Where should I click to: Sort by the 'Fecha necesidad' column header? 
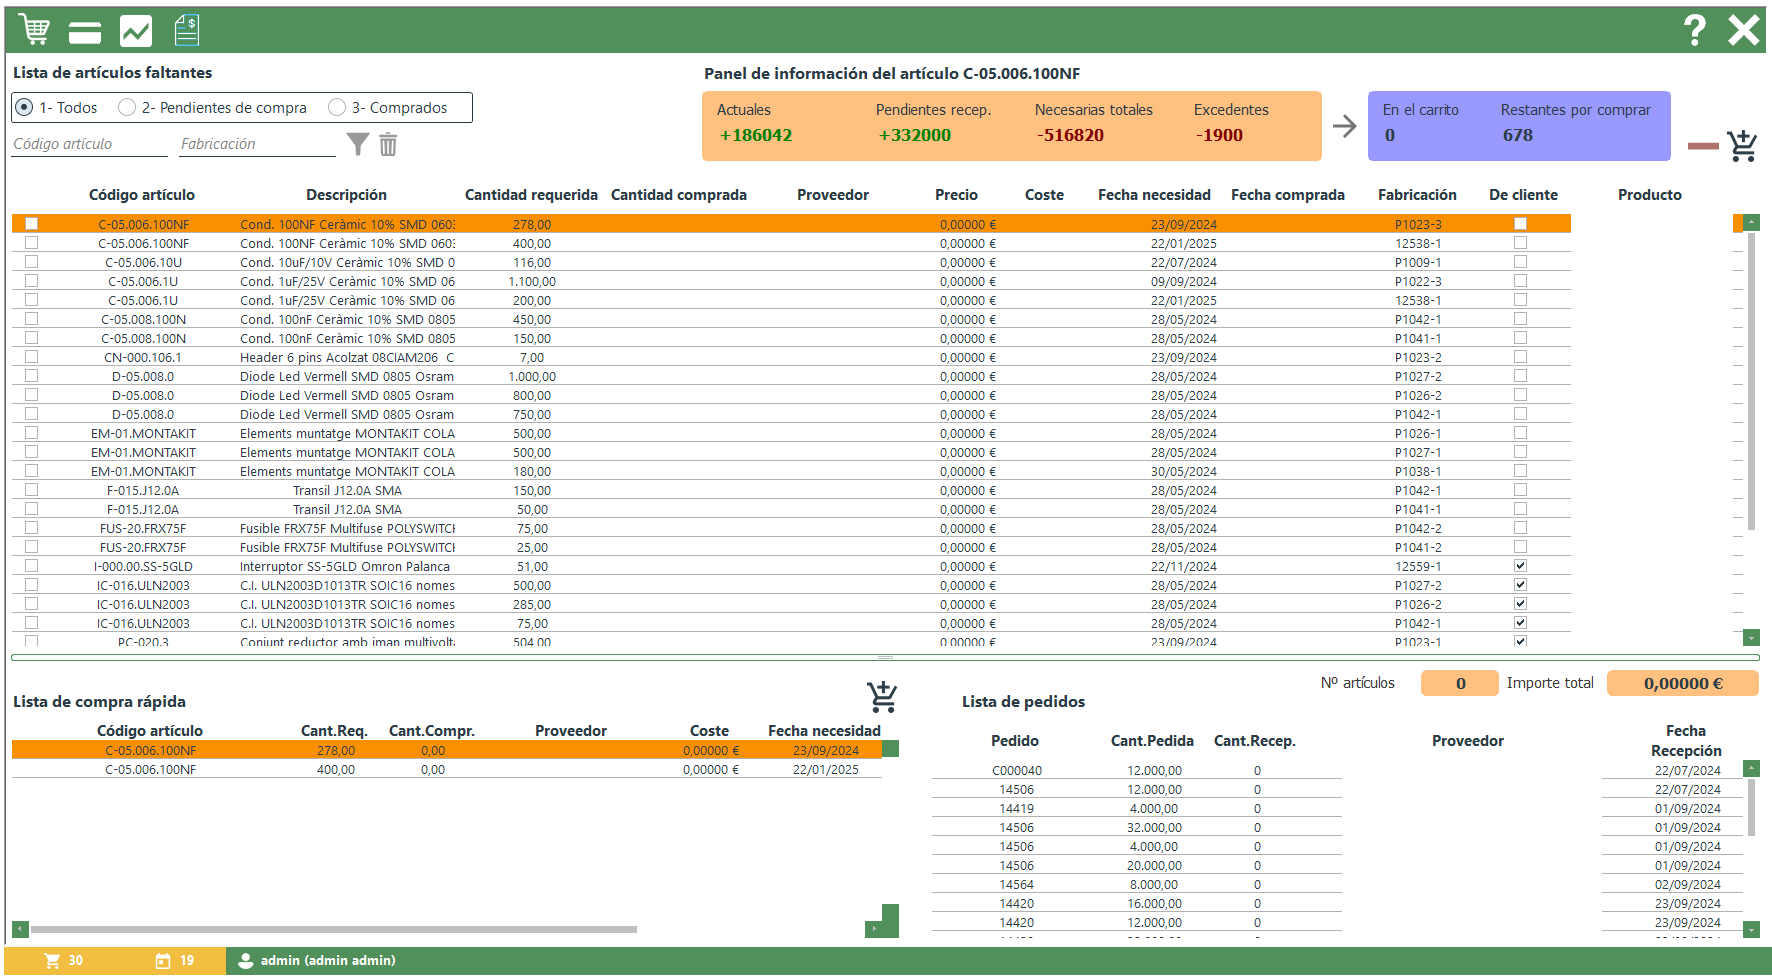[1154, 195]
